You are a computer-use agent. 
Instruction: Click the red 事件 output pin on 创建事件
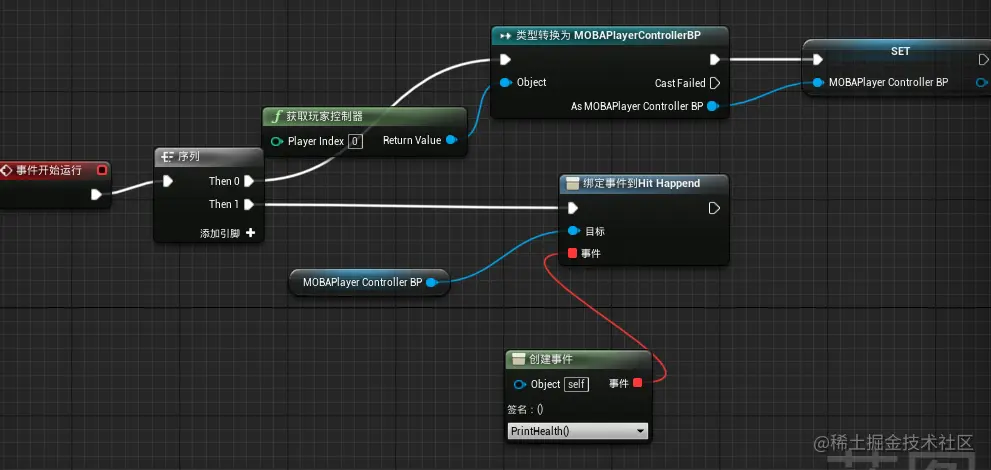tap(637, 383)
